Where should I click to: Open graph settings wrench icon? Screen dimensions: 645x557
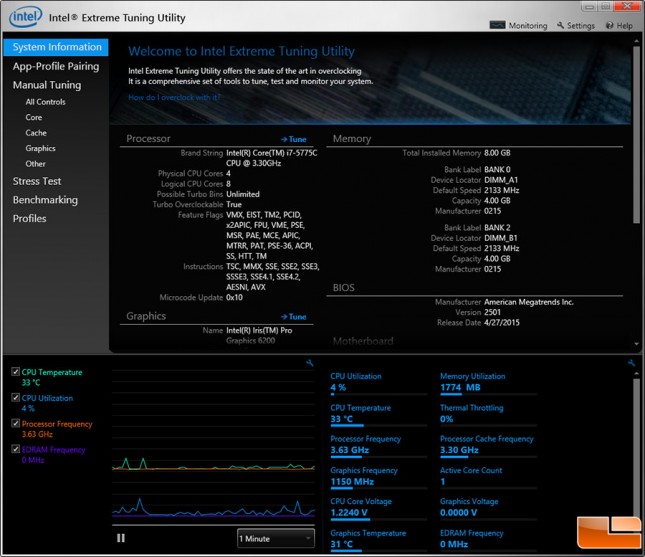coord(310,363)
